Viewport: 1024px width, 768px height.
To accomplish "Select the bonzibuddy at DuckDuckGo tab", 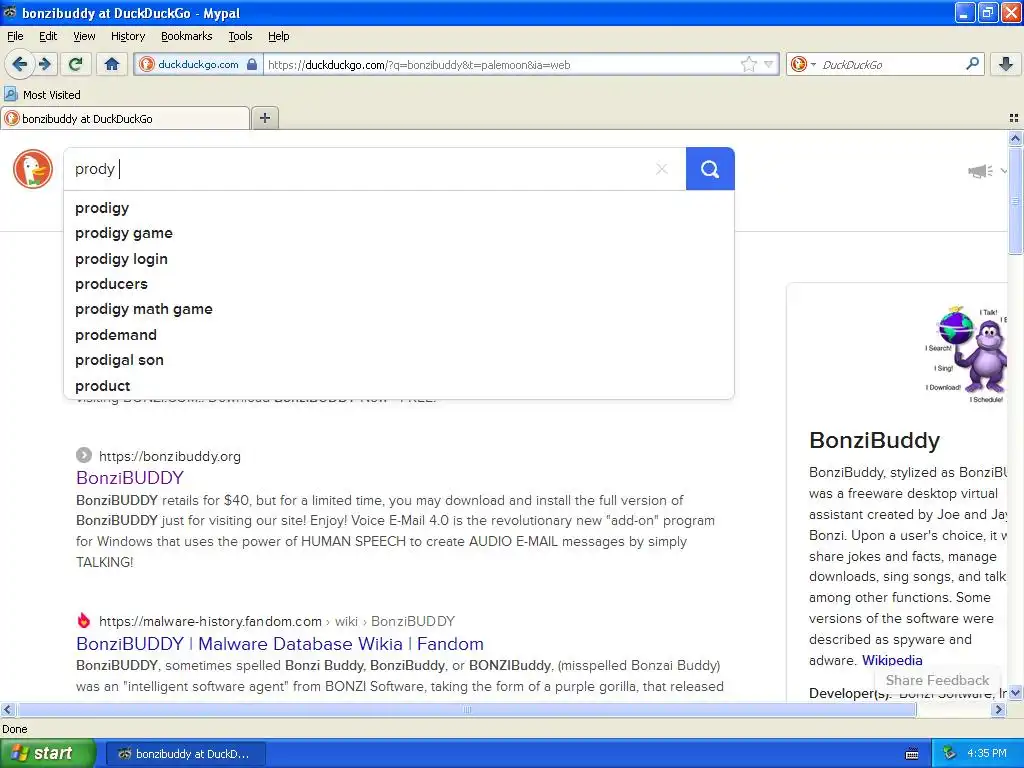I will (125, 118).
